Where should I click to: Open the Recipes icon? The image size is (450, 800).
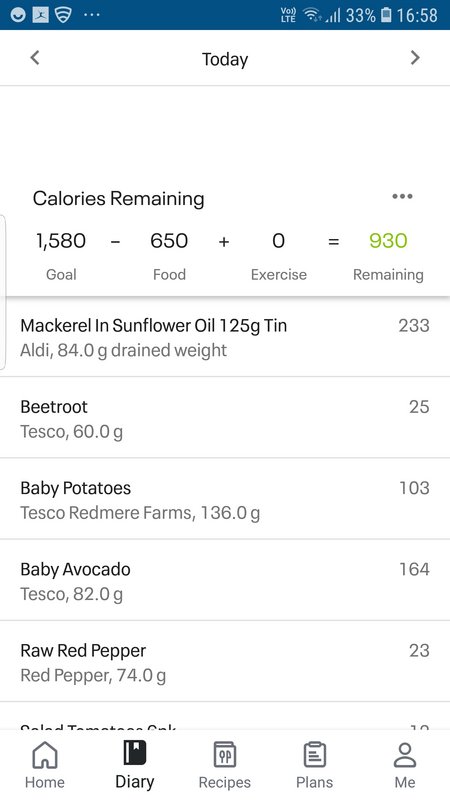224,755
